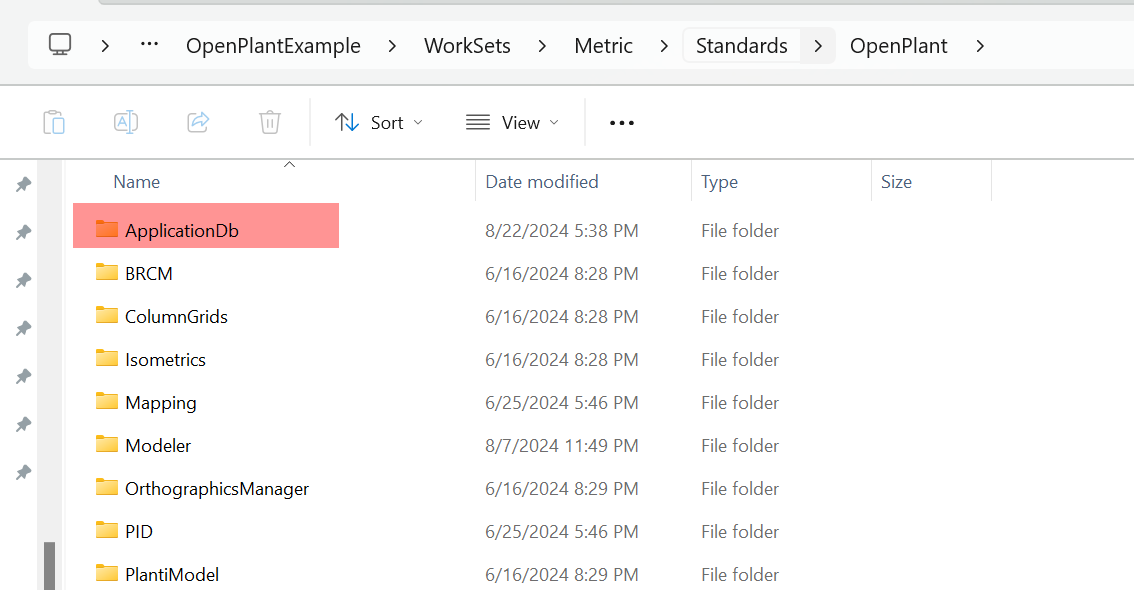Open the OrthographicsManager folder
1134x590 pixels.
[216, 489]
